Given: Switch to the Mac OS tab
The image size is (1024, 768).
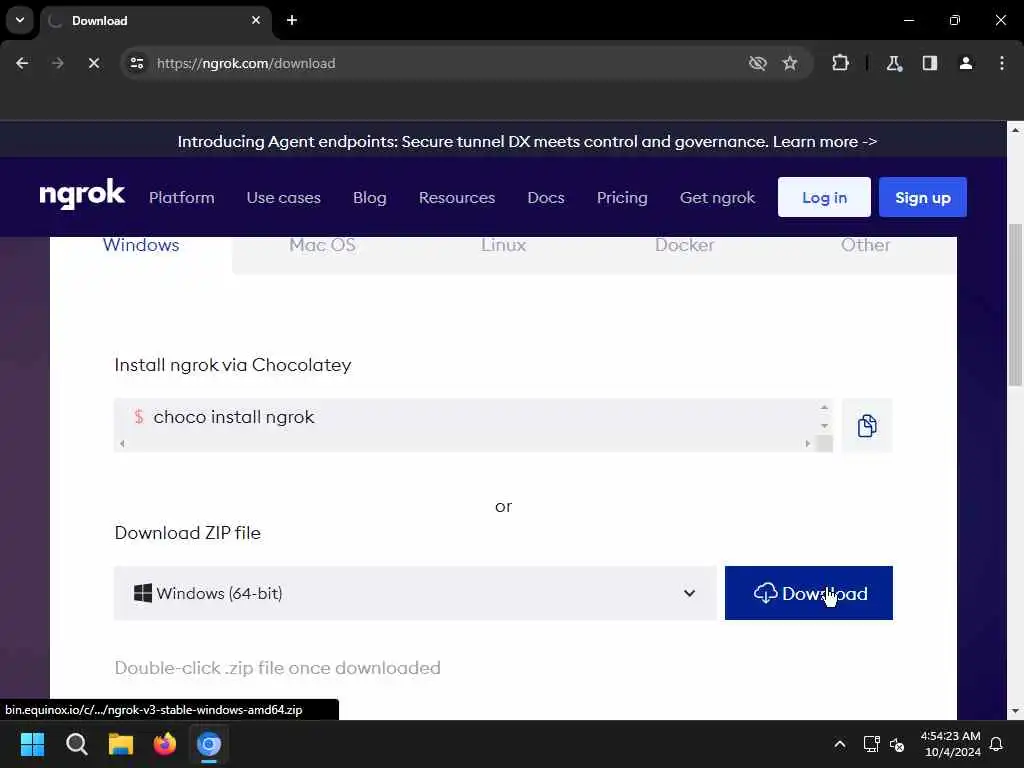Looking at the screenshot, I should coord(322,246).
